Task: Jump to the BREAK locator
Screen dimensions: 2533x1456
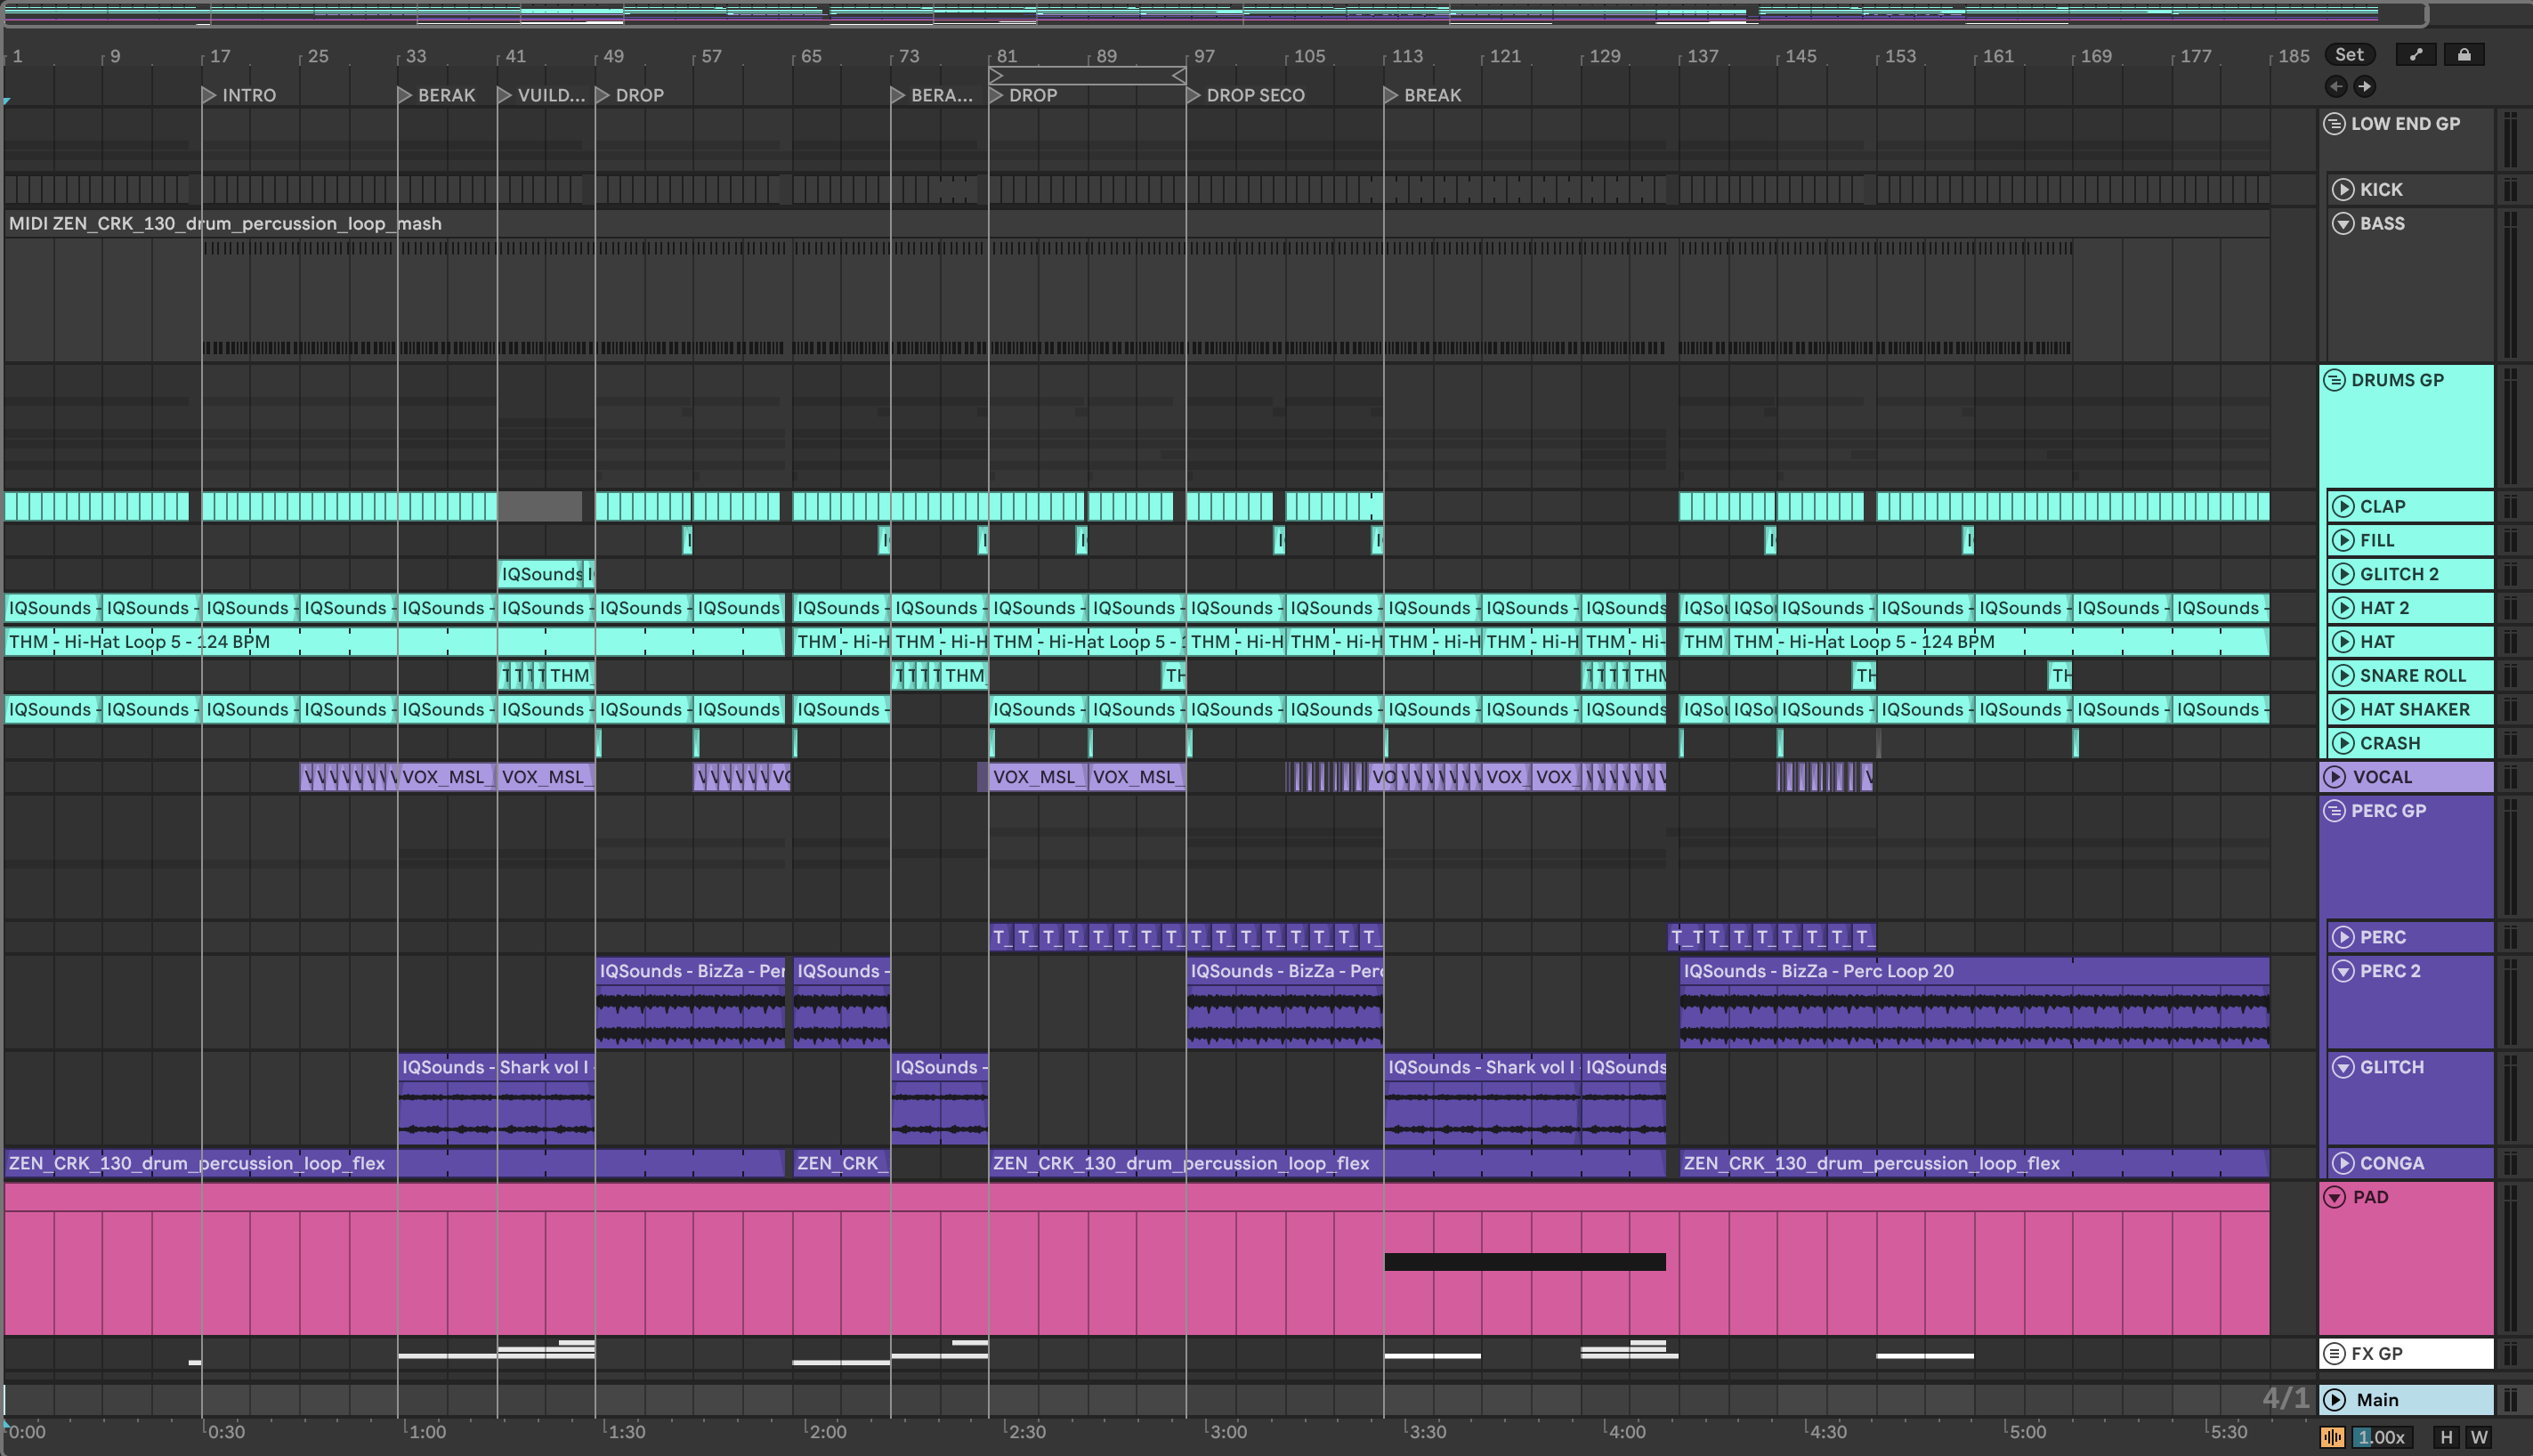Action: pyautogui.click(x=1423, y=96)
